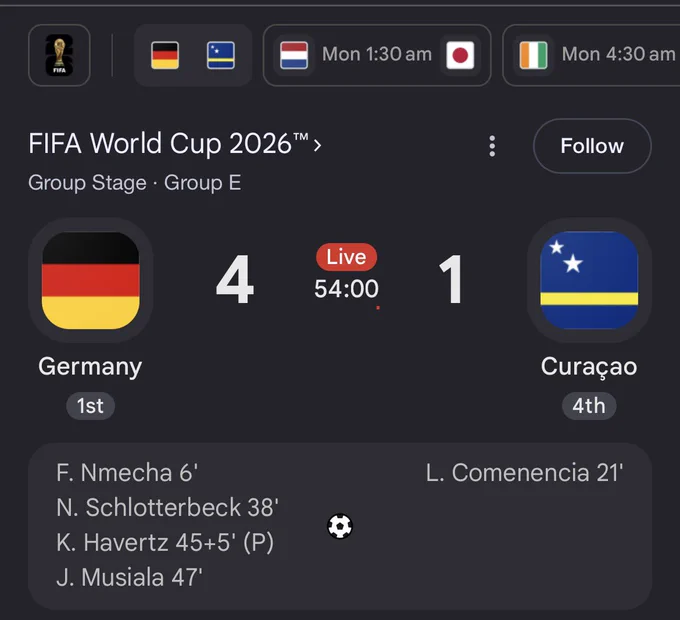Open Germany's 1st standing badge
The width and height of the screenshot is (680, 620).
[90, 406]
